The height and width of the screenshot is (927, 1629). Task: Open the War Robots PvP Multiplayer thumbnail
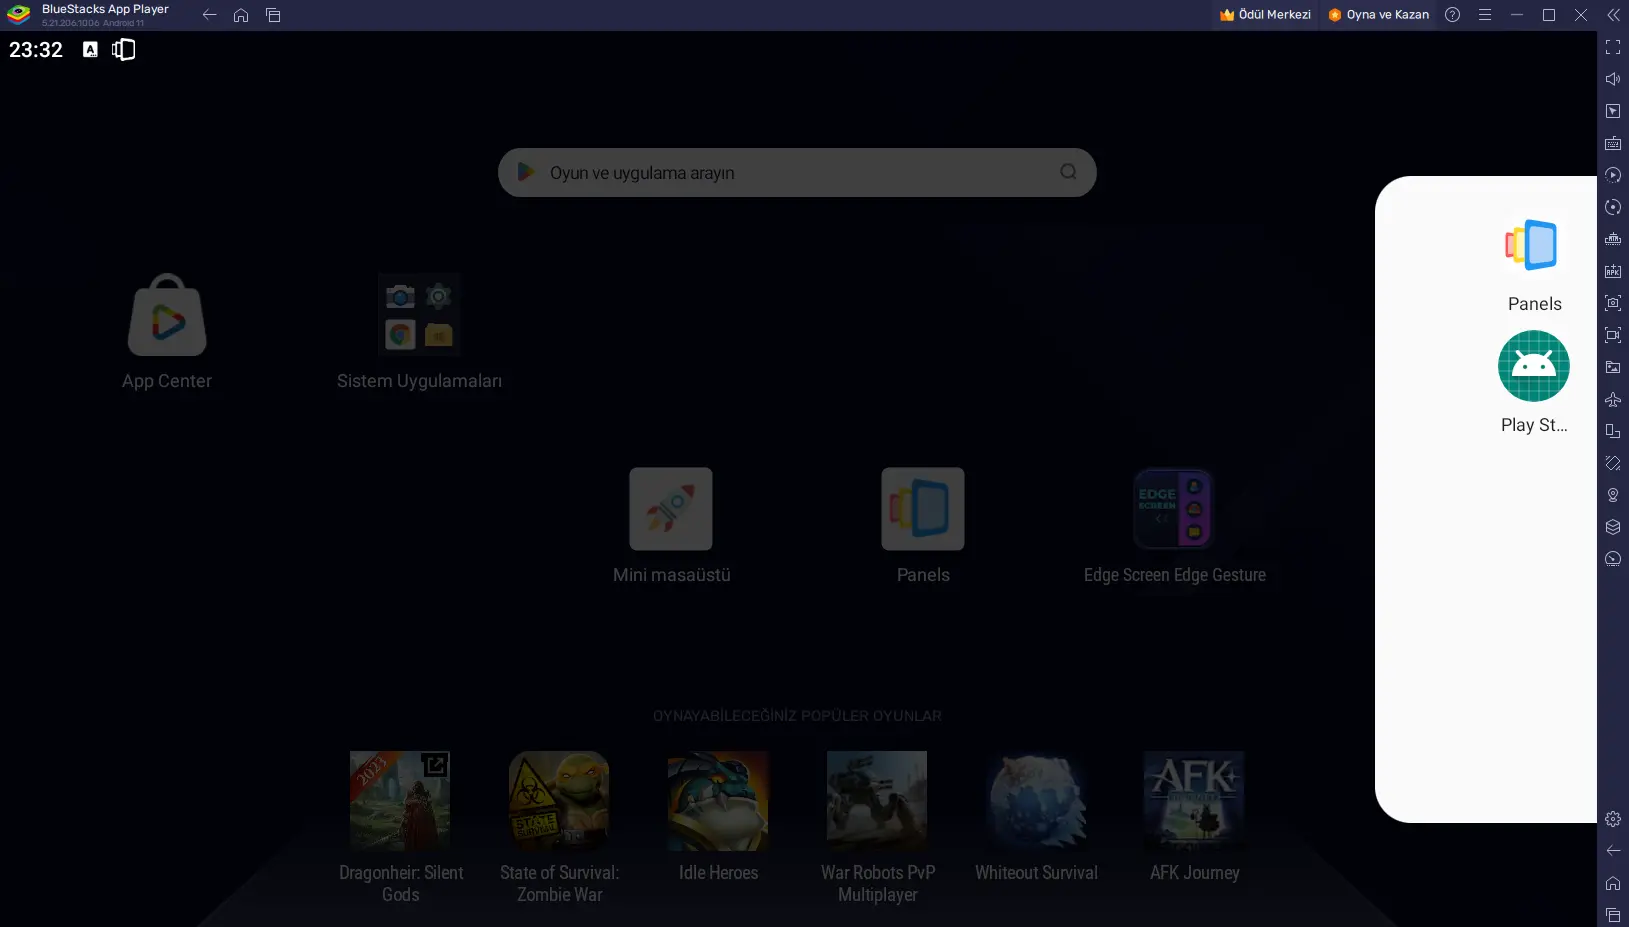tap(877, 801)
